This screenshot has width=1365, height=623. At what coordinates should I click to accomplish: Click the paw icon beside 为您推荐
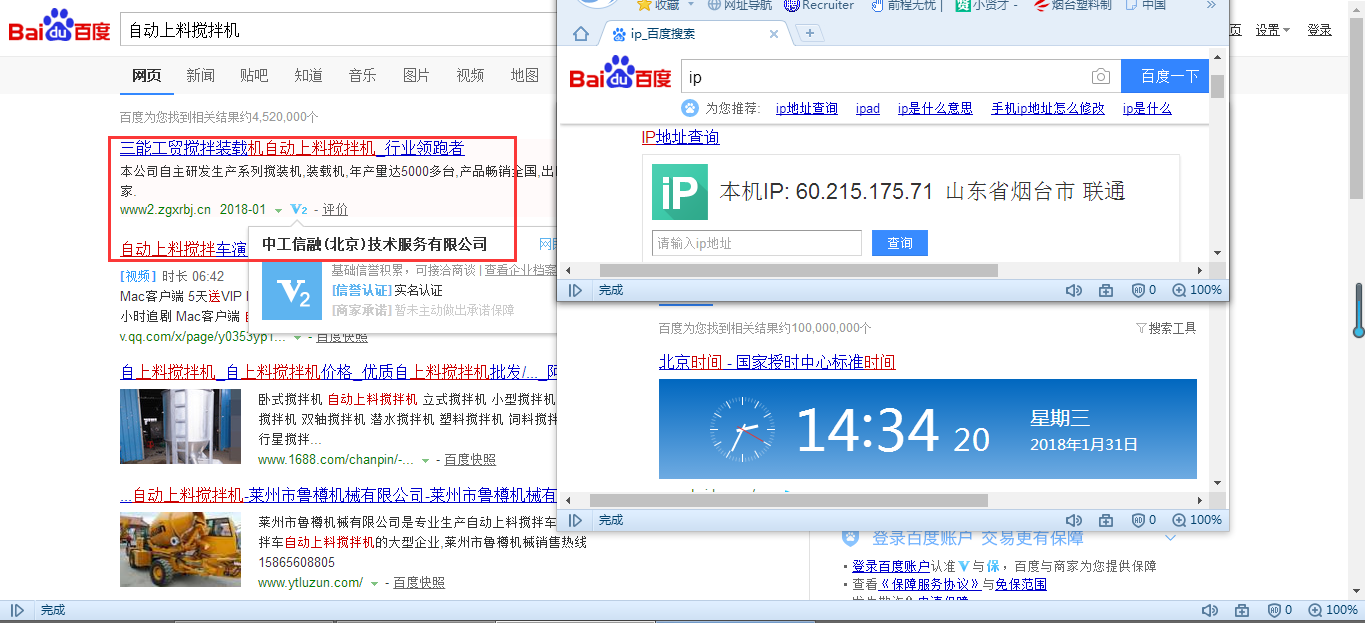690,108
